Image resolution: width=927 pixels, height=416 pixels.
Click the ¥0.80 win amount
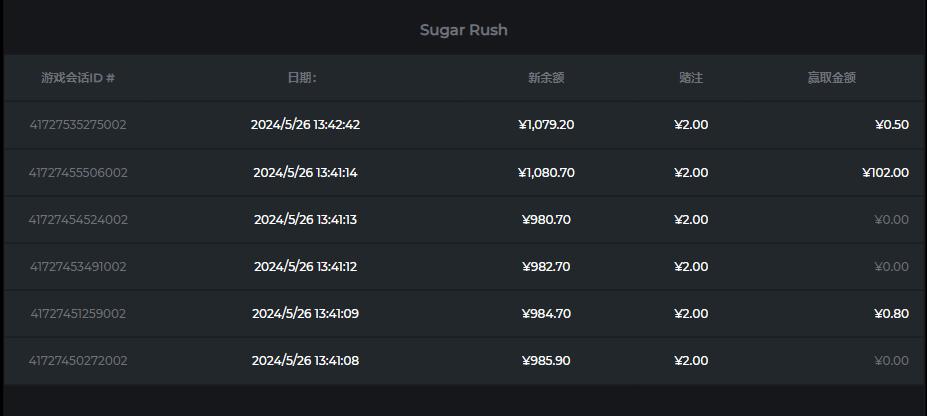(892, 314)
